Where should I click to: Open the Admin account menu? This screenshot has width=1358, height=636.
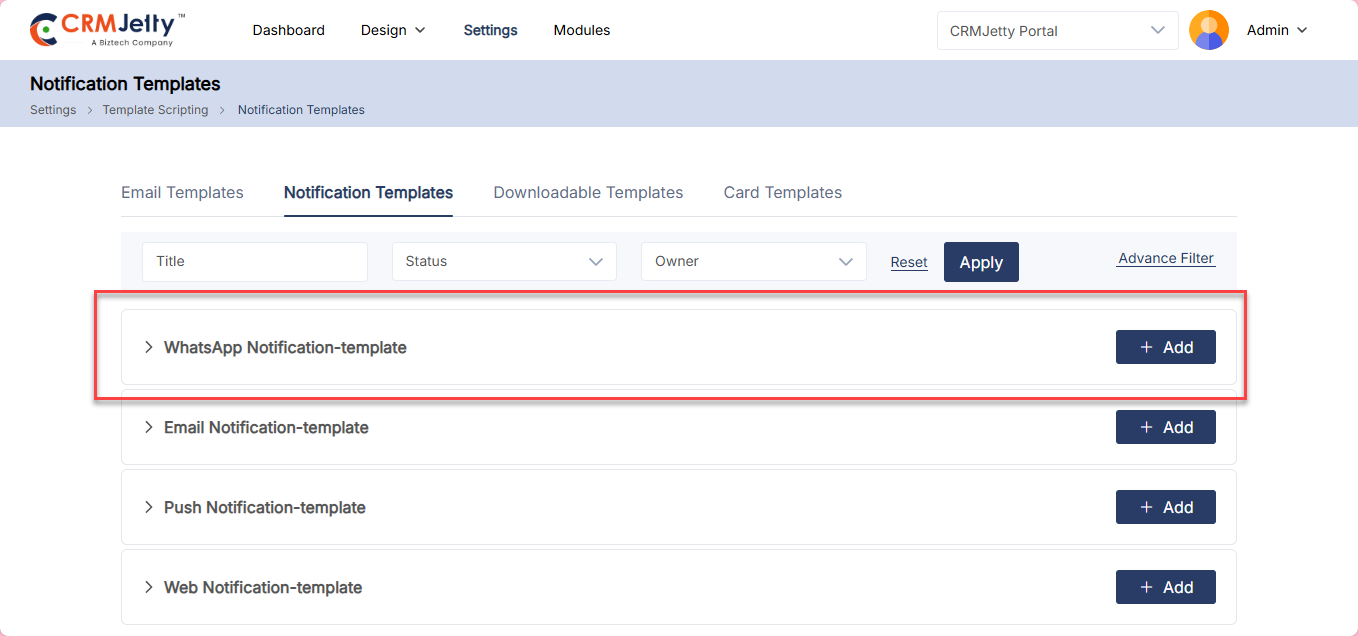click(x=1276, y=30)
